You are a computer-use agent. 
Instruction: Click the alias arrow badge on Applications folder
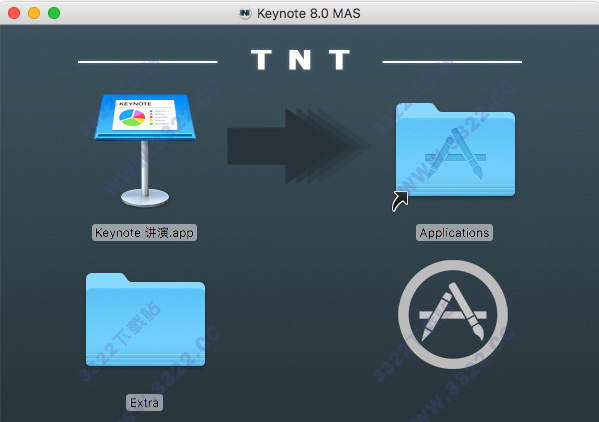coord(400,201)
